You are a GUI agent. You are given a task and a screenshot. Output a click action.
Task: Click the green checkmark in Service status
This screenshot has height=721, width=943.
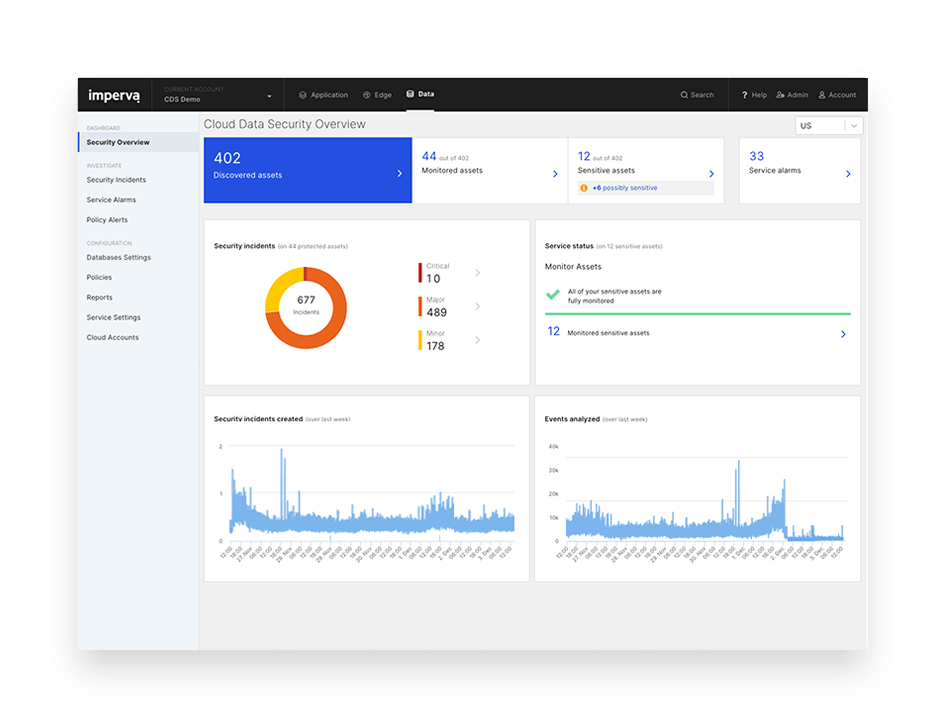553,295
